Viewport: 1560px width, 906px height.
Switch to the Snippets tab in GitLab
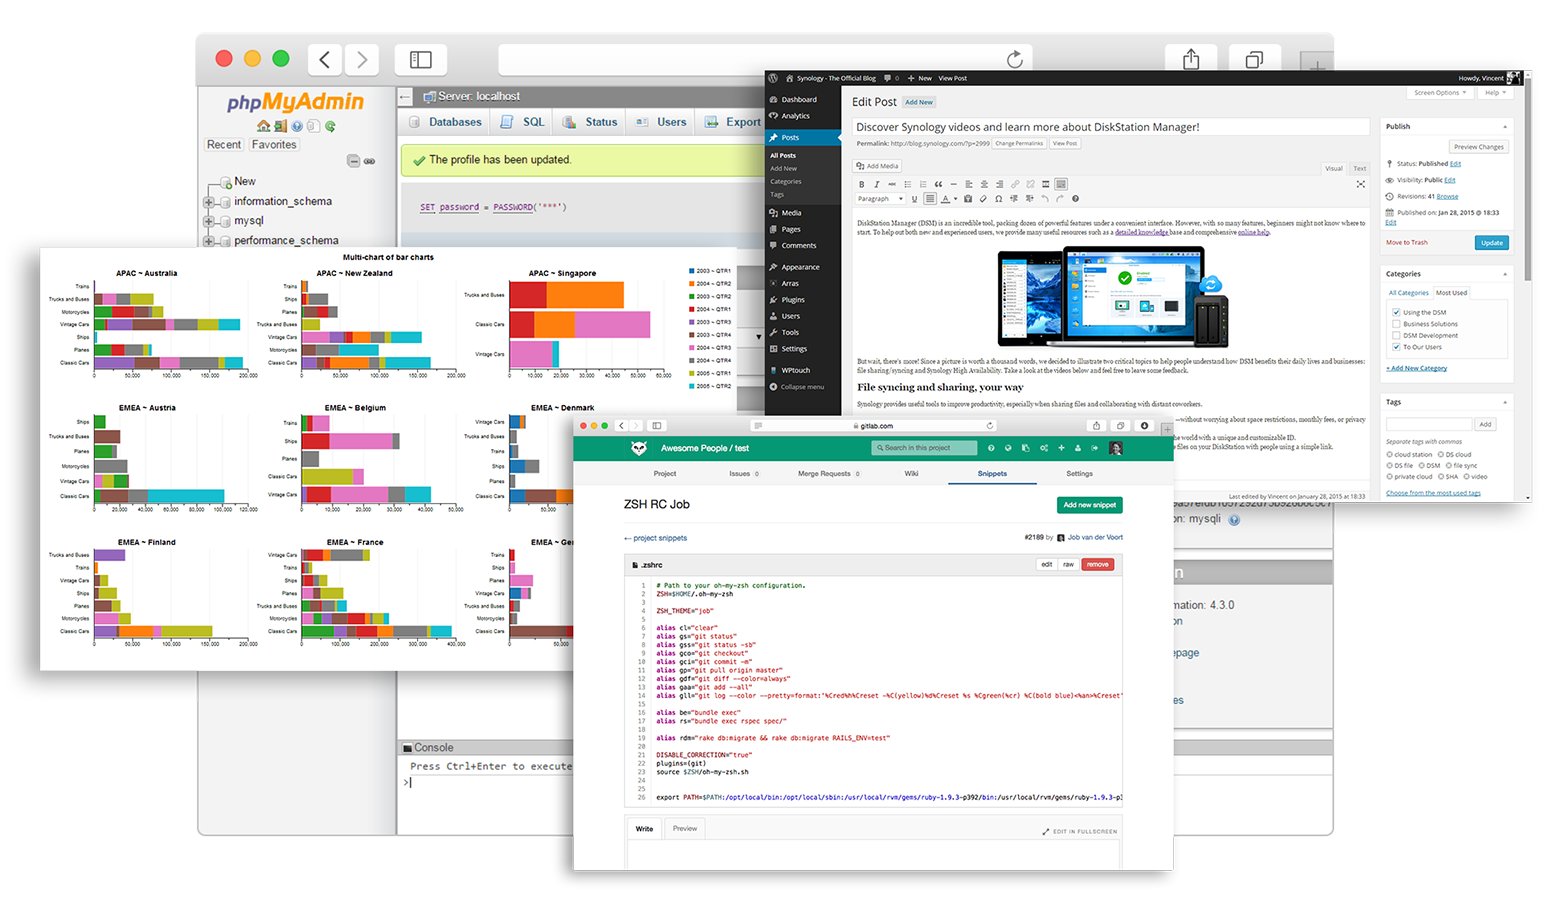point(992,474)
